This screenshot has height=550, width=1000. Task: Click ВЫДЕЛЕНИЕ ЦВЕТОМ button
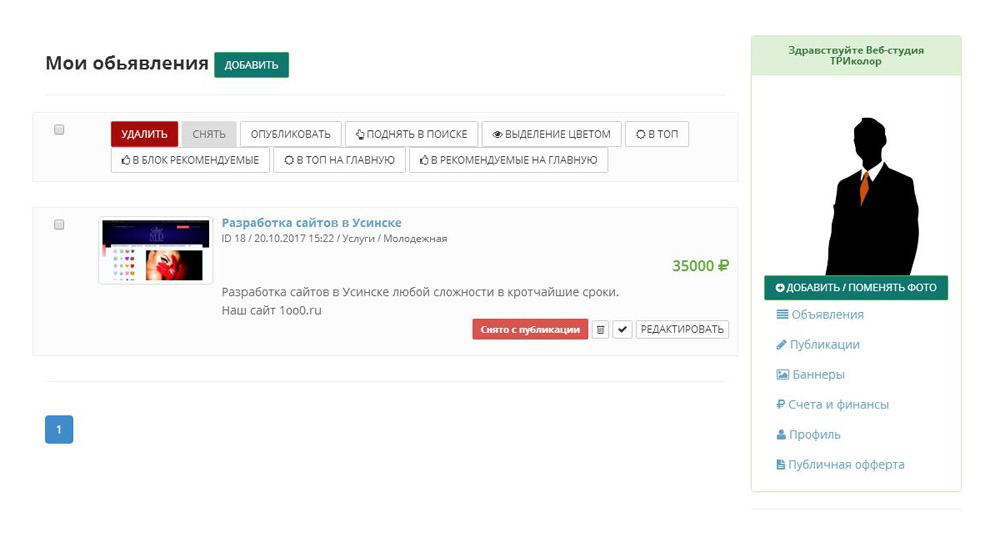pyautogui.click(x=552, y=134)
